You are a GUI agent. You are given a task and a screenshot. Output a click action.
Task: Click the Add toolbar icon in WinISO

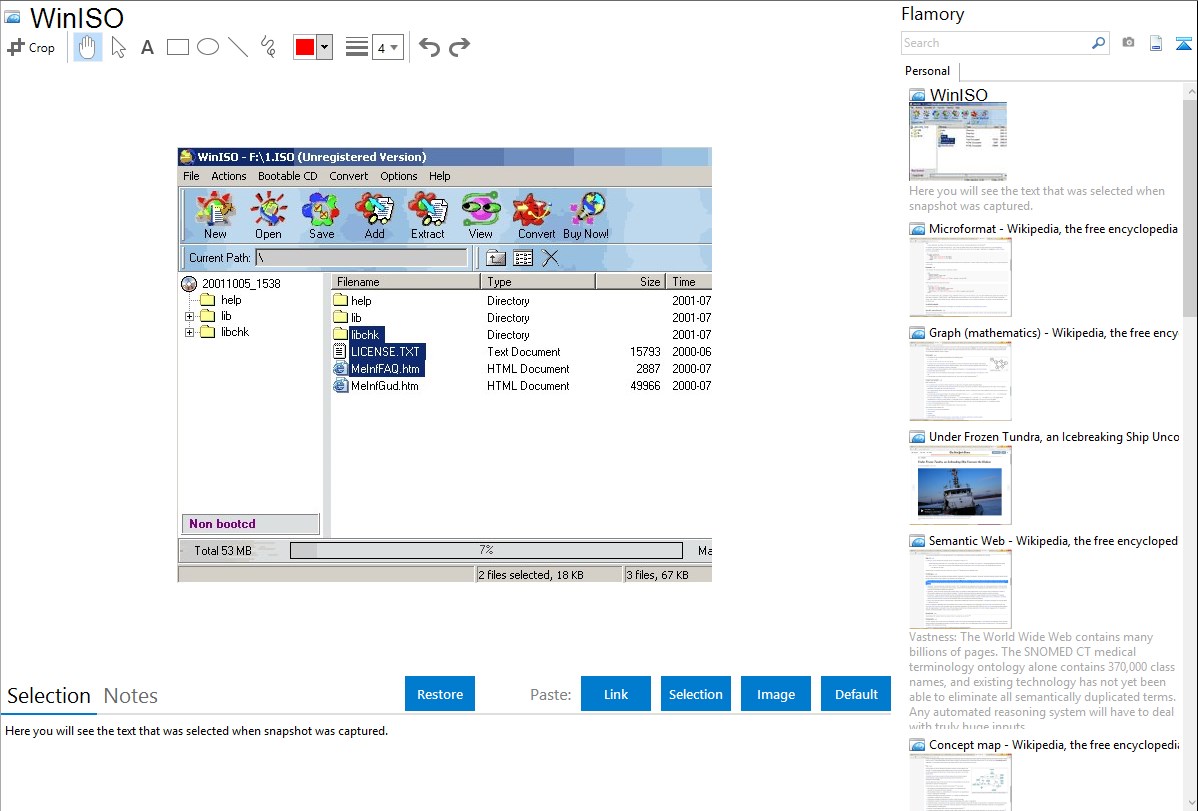tap(374, 215)
